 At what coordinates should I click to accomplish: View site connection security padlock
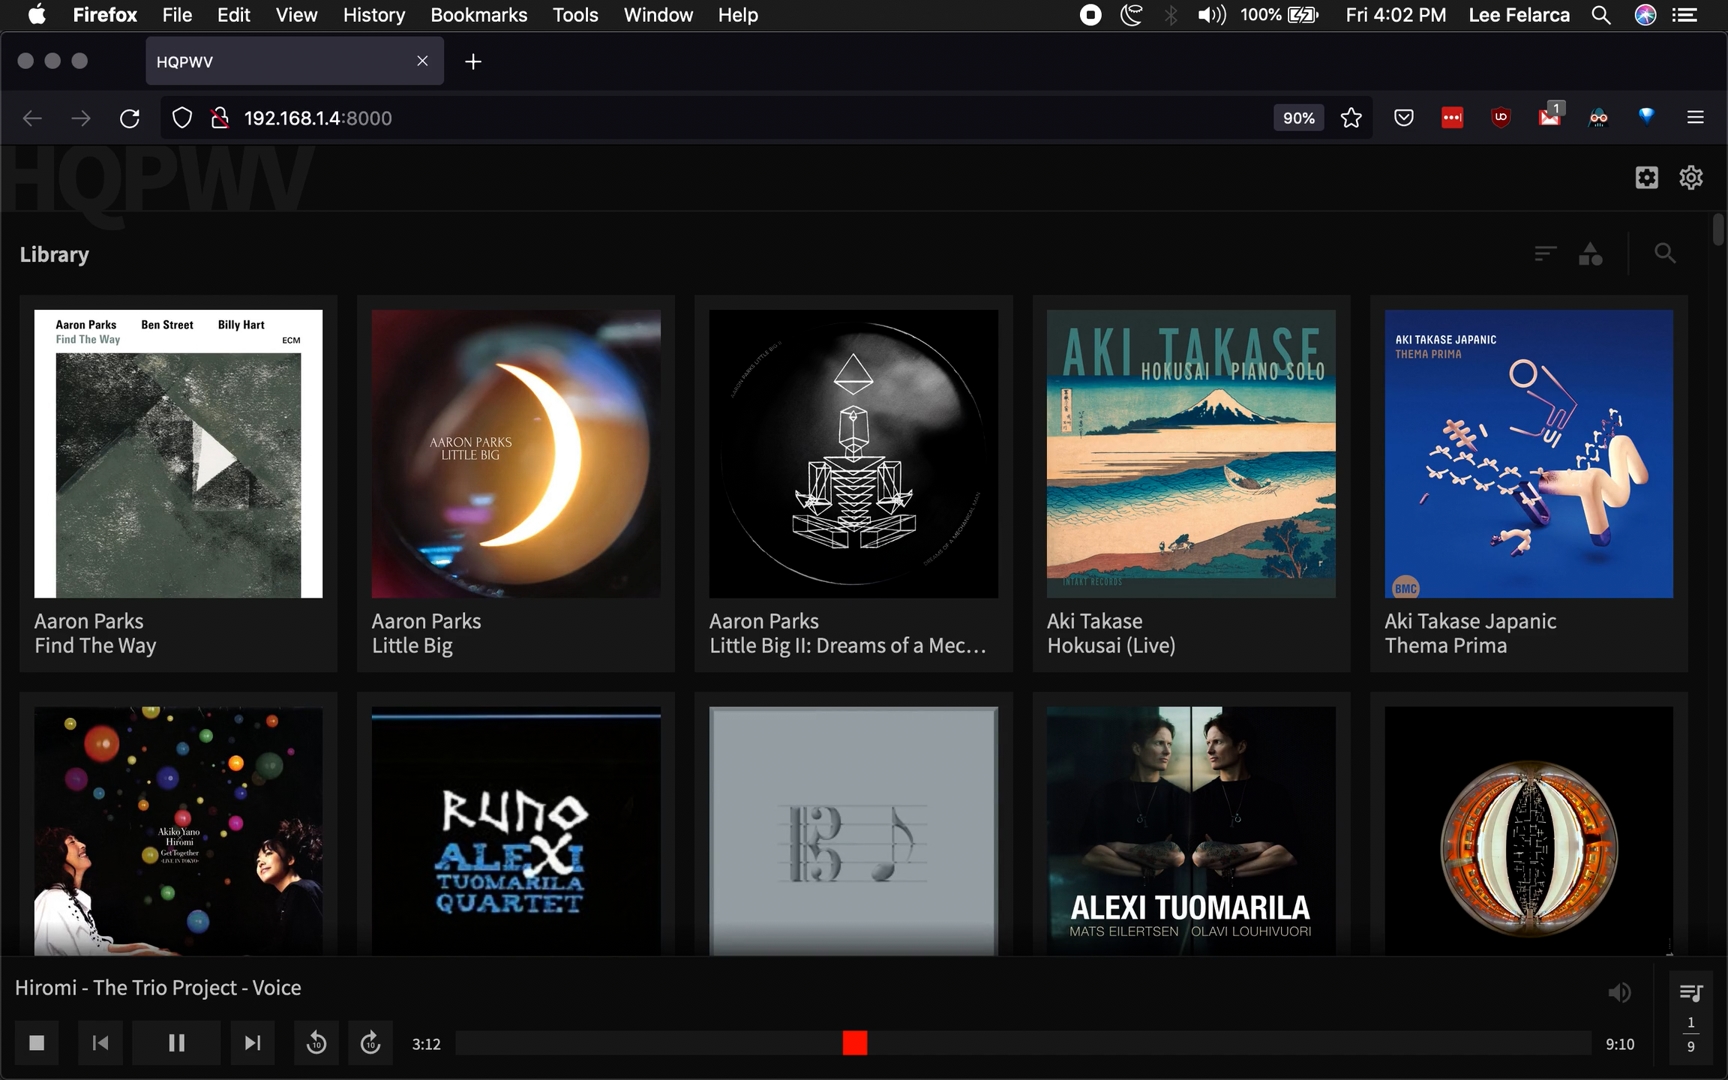[x=220, y=118]
